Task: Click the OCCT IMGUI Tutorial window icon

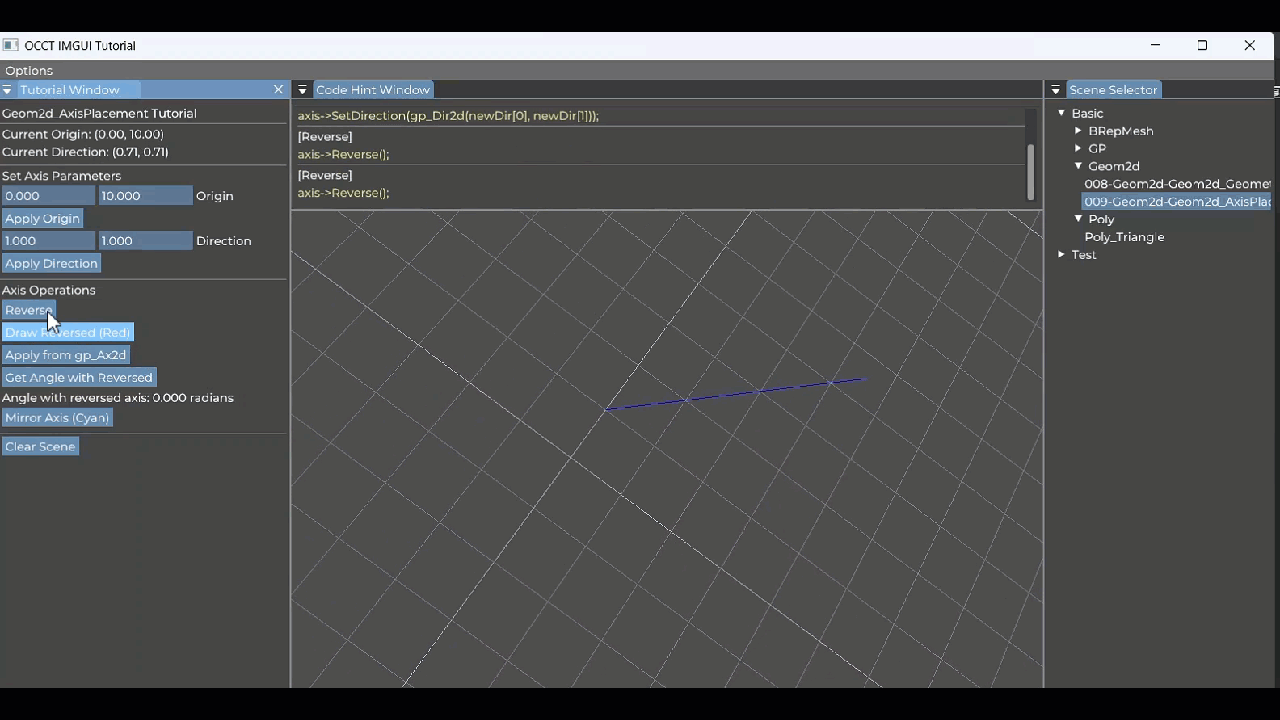Action: (11, 45)
